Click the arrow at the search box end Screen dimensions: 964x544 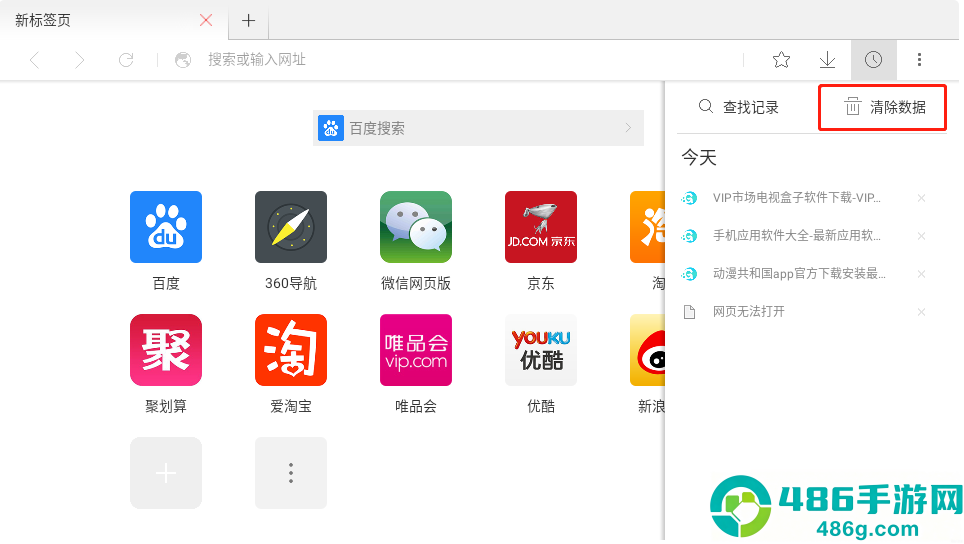coord(628,128)
